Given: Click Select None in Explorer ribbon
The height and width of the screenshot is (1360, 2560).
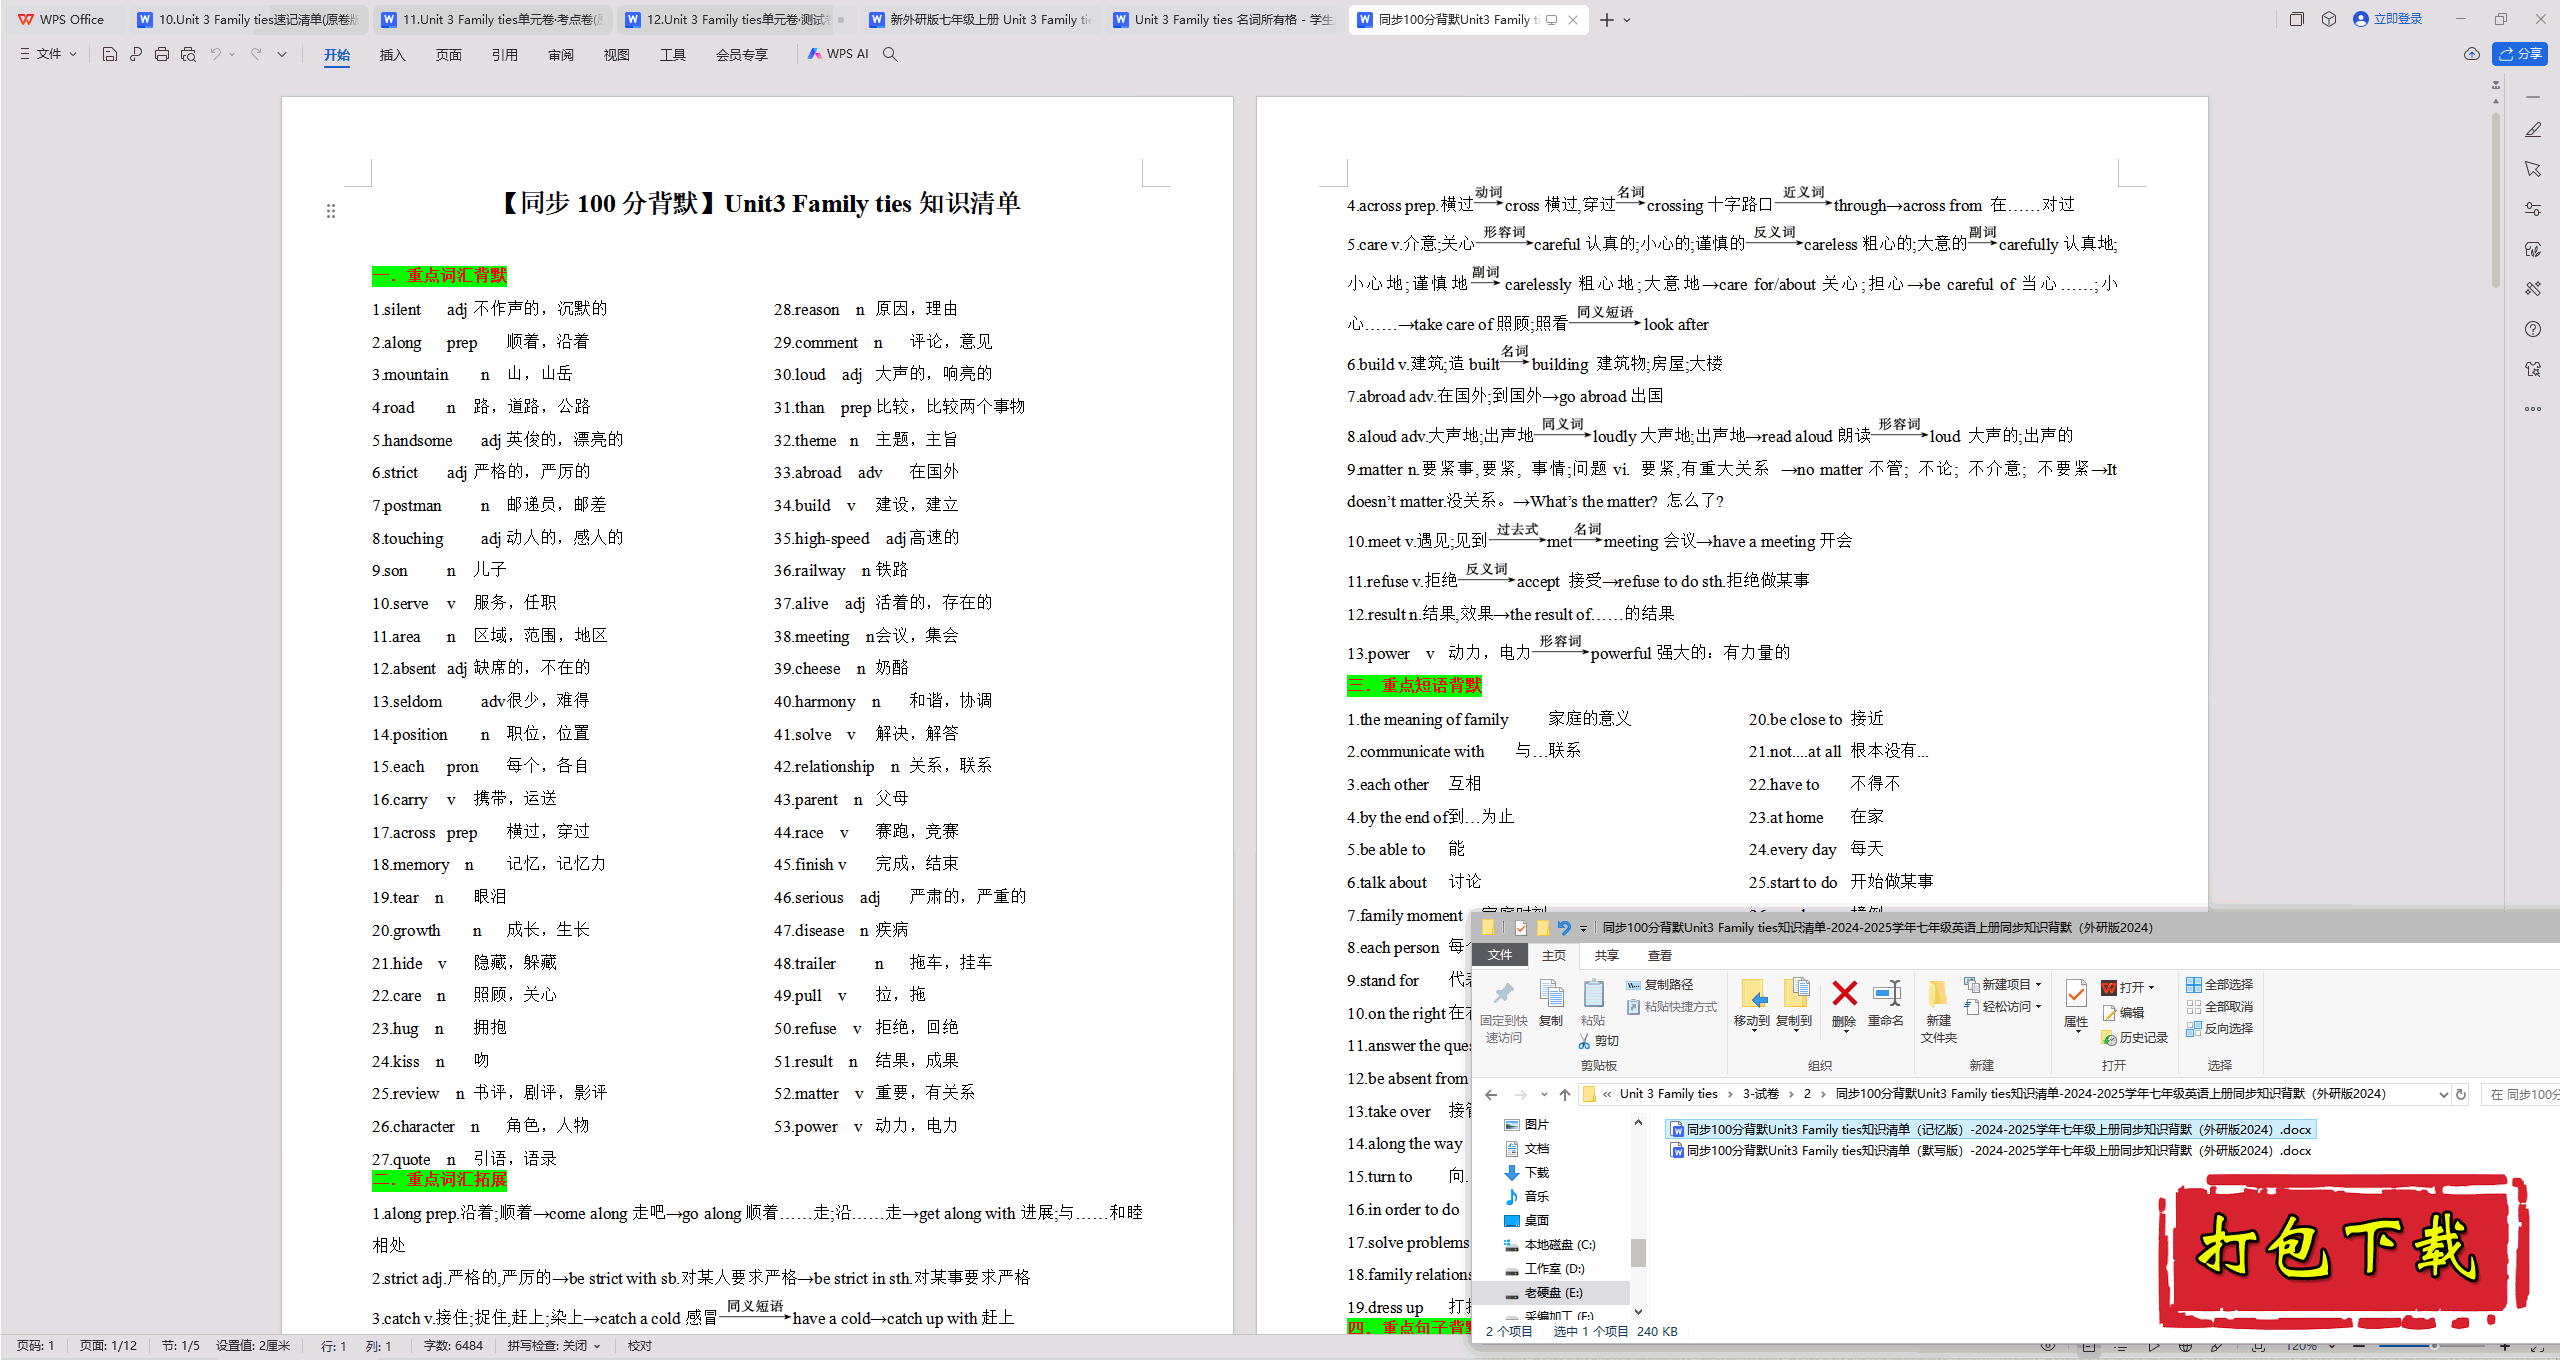Looking at the screenshot, I should (x=2219, y=1006).
